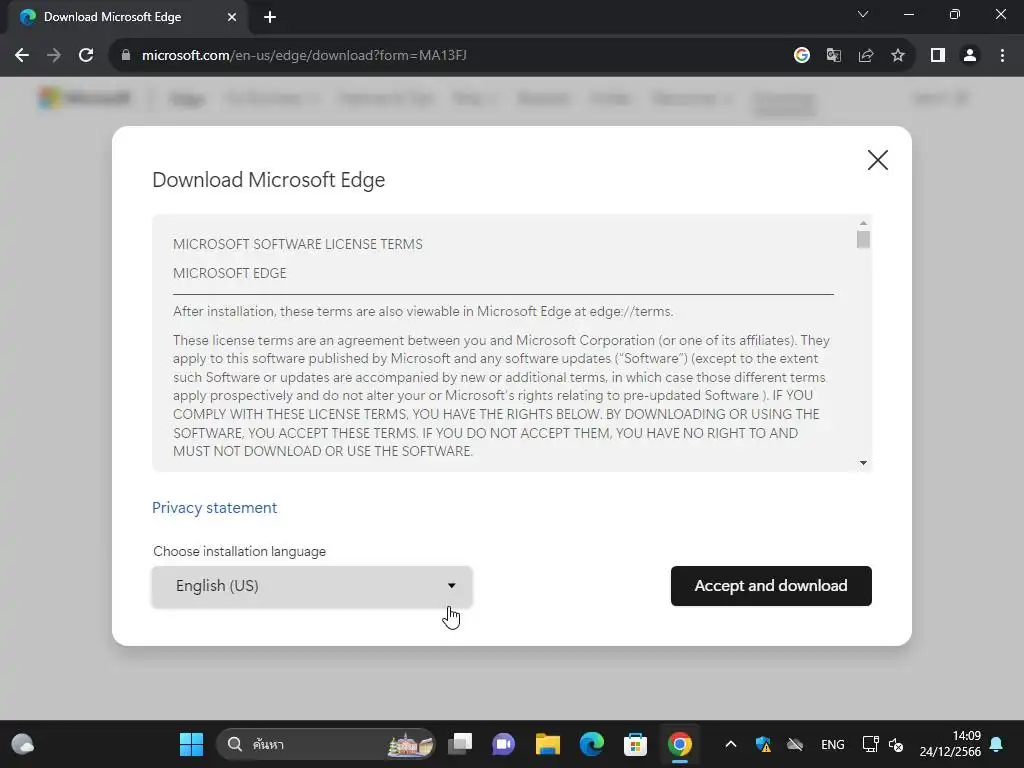Click the taskbar search box
The image size is (1024, 768).
(x=325, y=744)
